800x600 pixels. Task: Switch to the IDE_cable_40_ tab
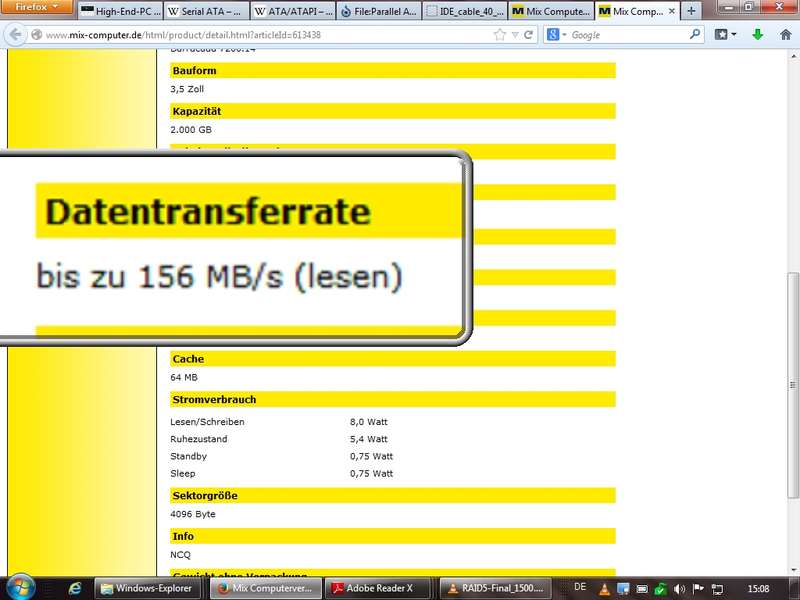pos(465,11)
